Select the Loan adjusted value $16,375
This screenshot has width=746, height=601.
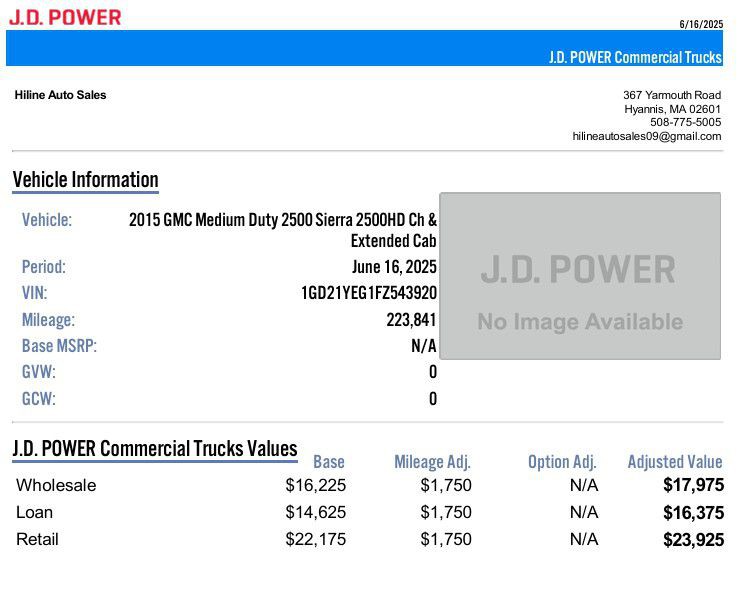click(x=694, y=513)
